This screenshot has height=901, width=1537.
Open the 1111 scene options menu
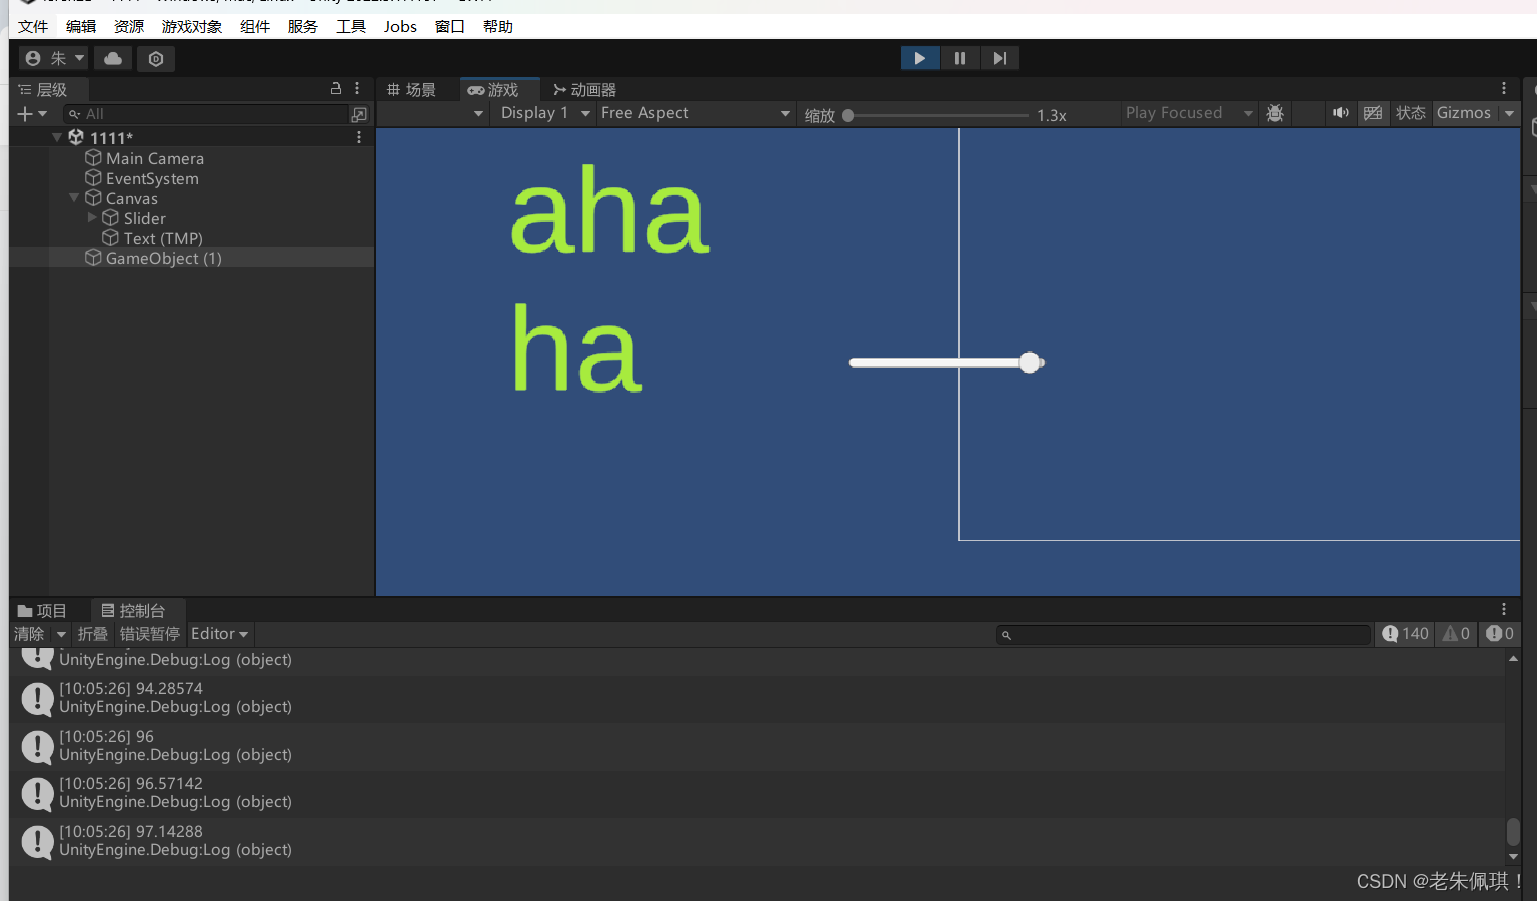tap(359, 137)
